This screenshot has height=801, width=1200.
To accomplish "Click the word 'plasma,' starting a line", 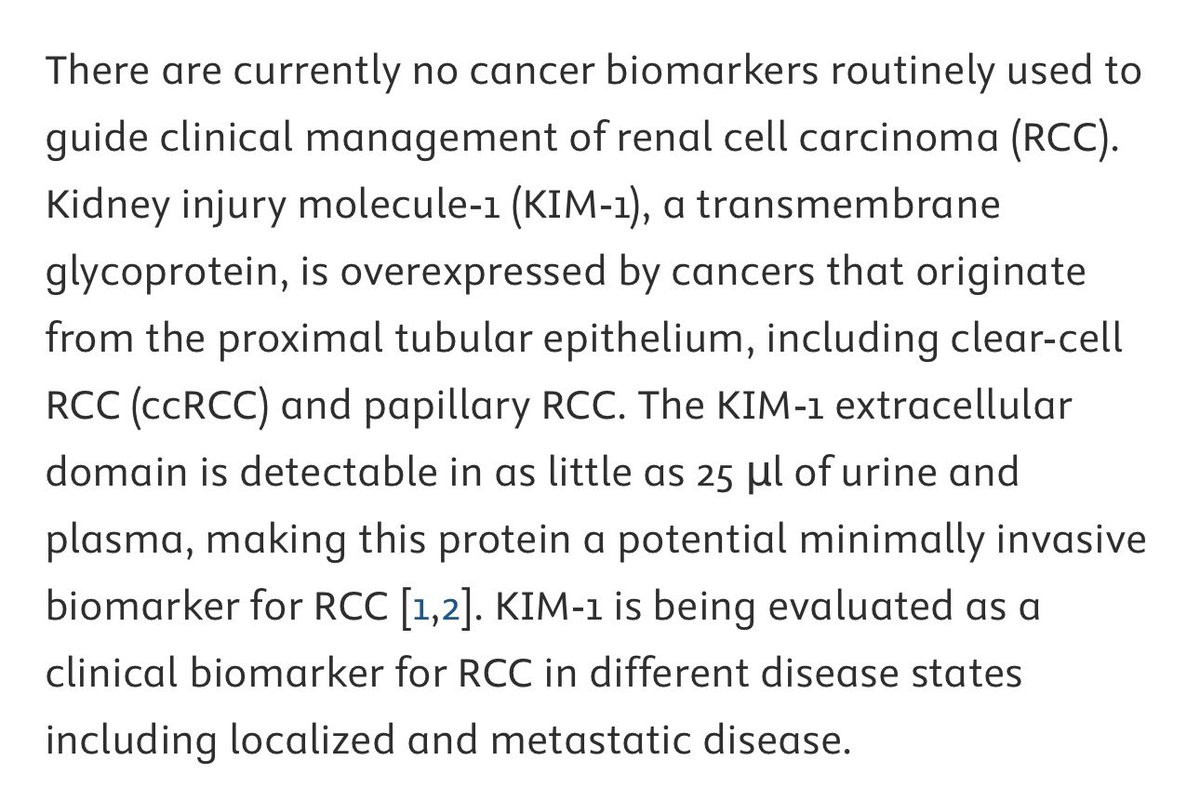I will click(114, 541).
